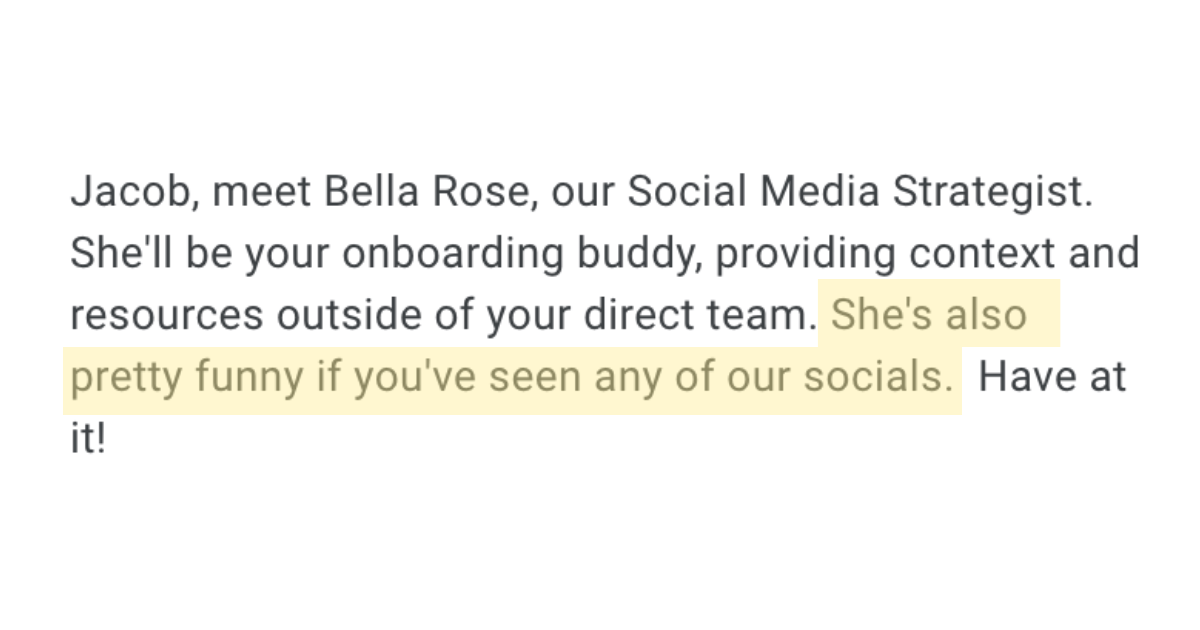
Task: Click the highlighted word "also"
Action: (x=985, y=315)
